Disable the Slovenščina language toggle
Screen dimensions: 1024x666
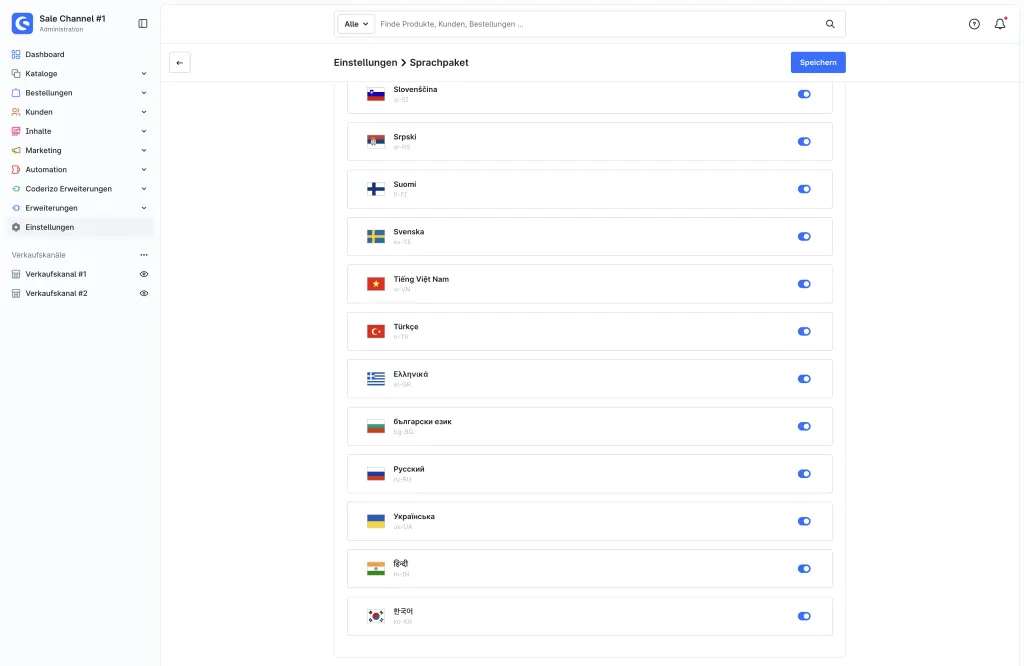pos(804,94)
